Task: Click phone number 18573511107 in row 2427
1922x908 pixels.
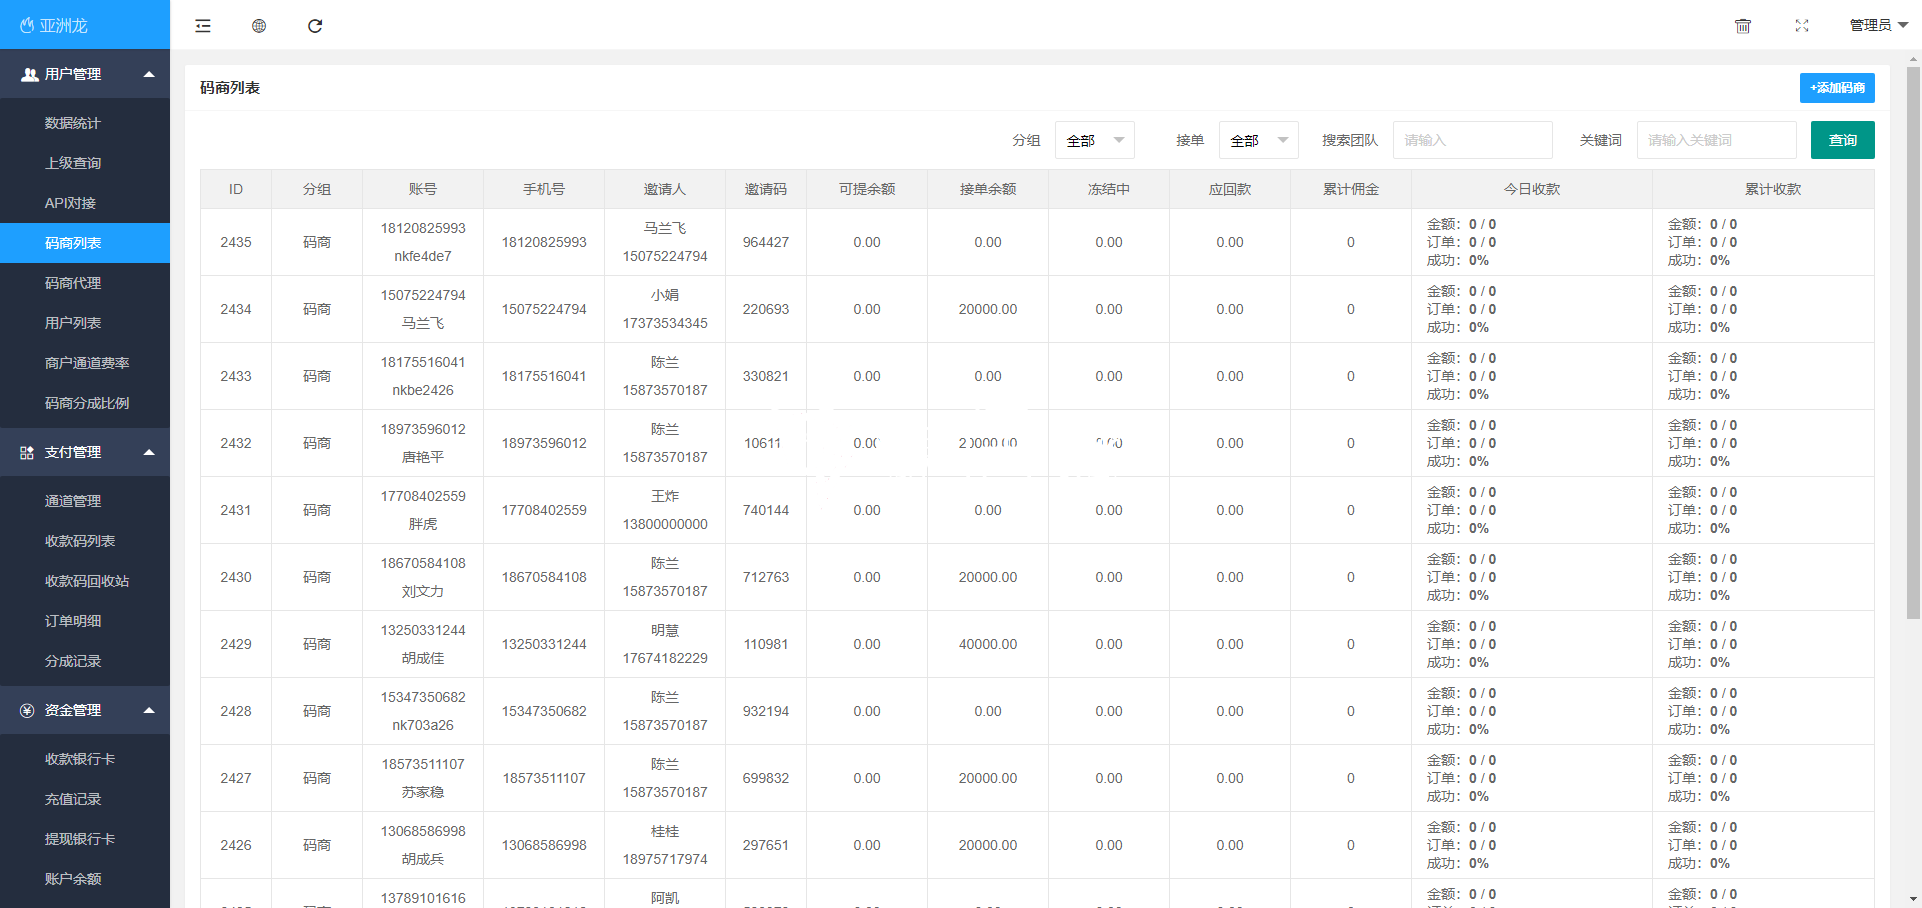Action: coord(544,778)
